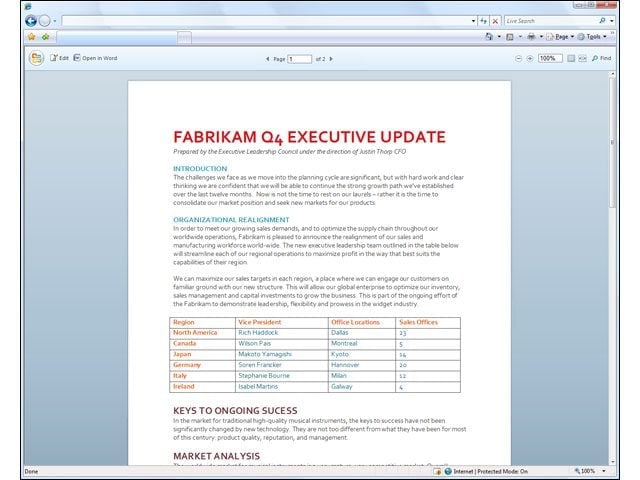Click the Add to Favorites icon

(46, 37)
